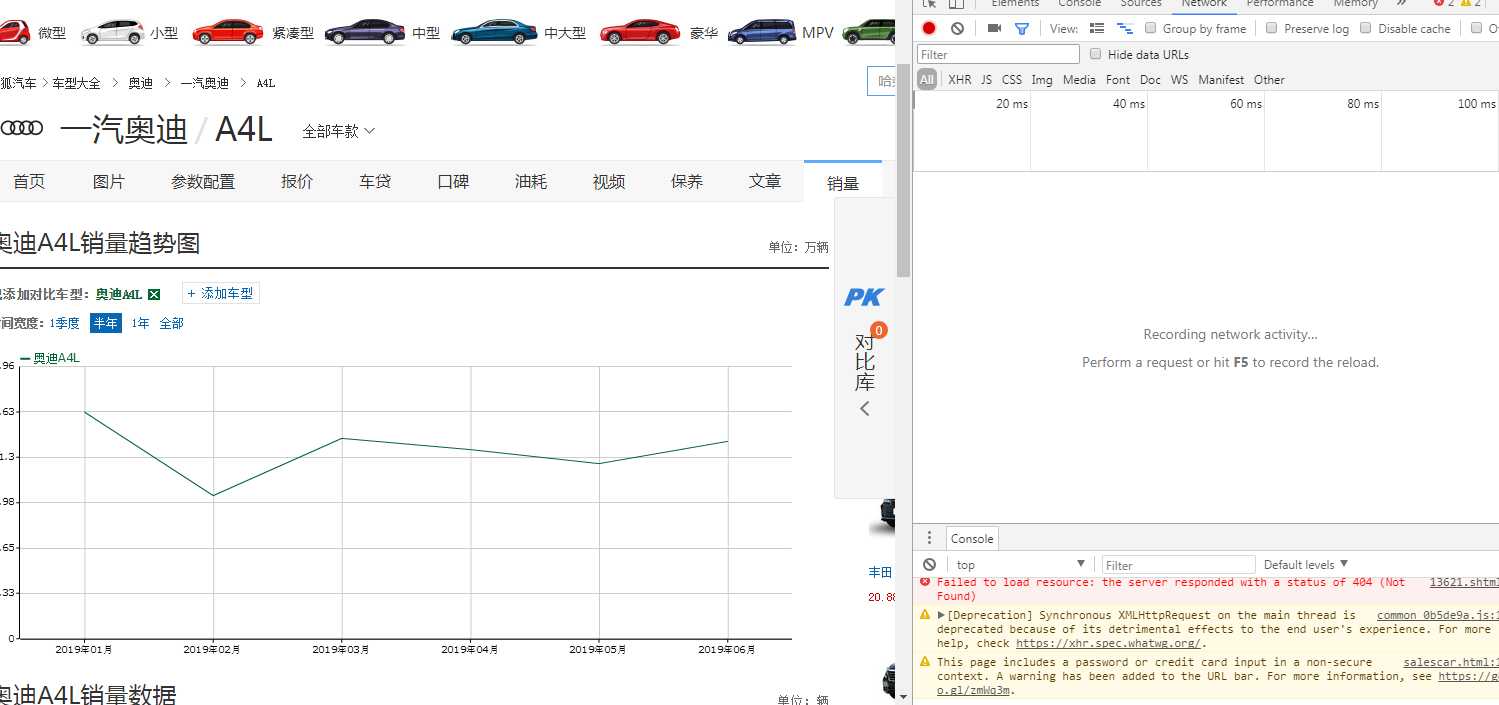Stop recording the network log
Screen dimensions: 1499x705
click(929, 29)
